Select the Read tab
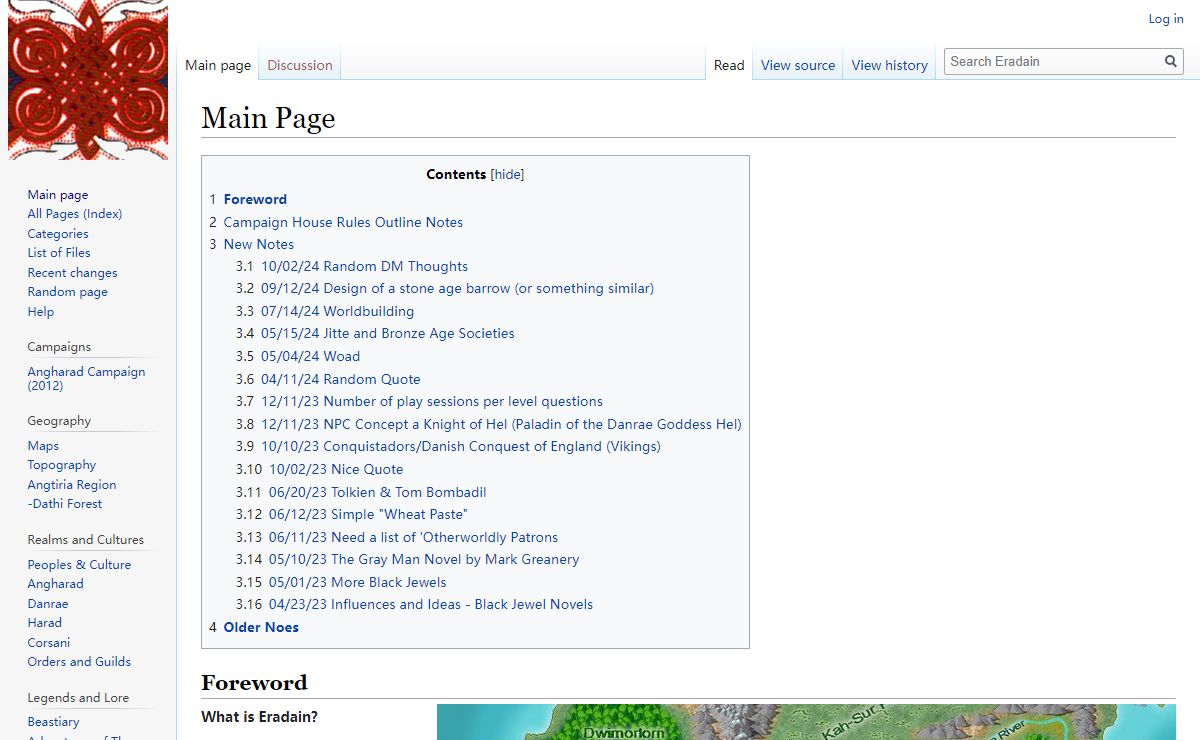 (x=729, y=65)
